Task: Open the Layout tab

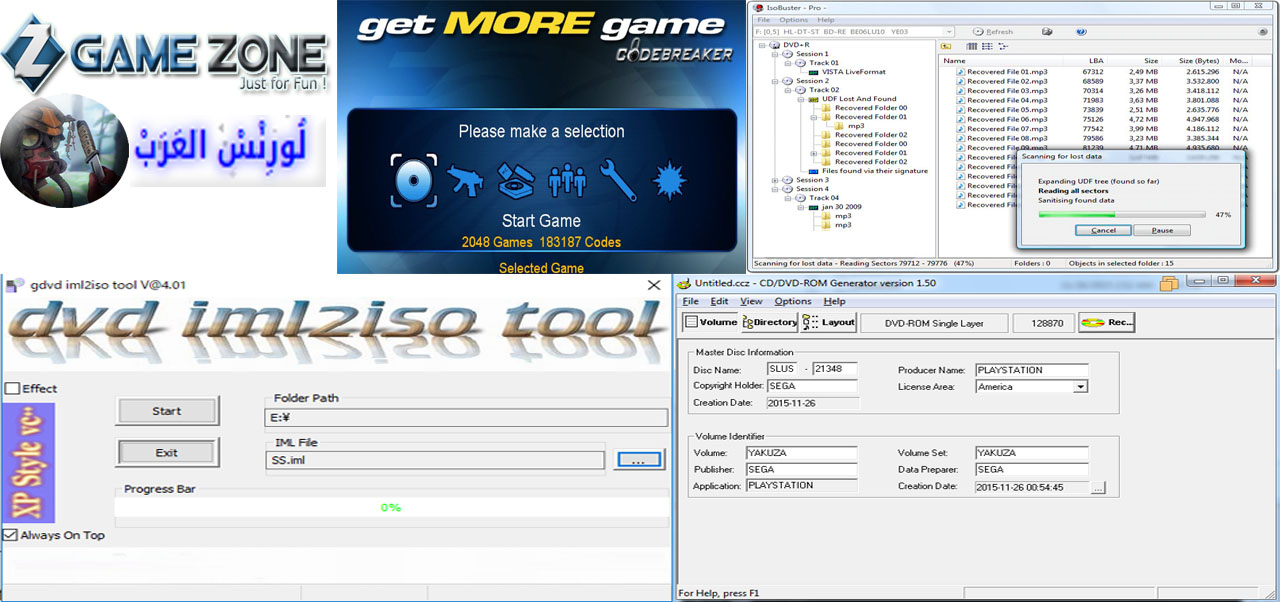Action: tap(829, 323)
